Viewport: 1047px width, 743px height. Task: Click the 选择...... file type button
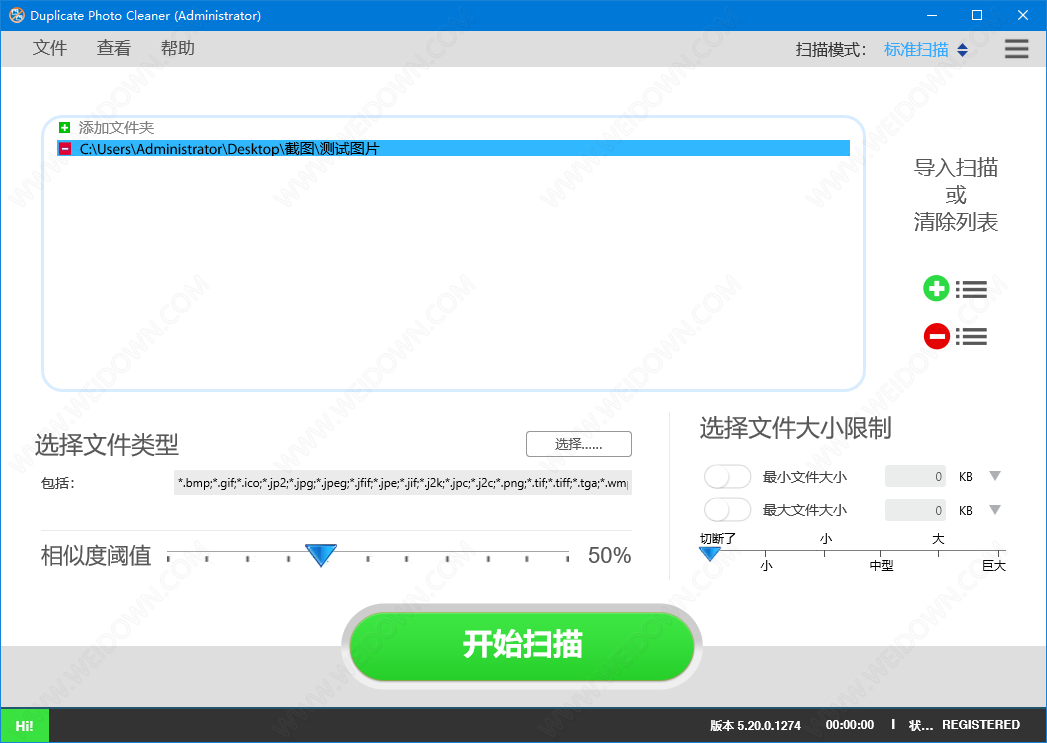[579, 444]
